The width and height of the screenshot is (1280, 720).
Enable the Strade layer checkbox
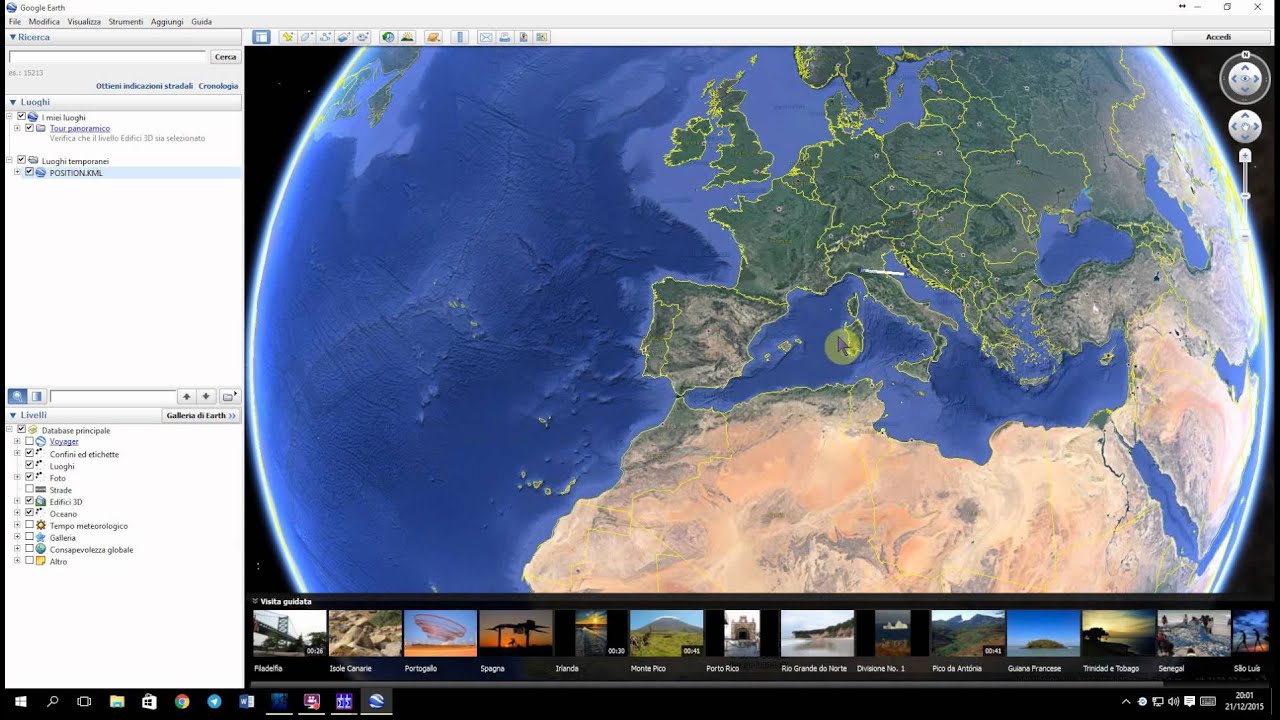[29, 490]
